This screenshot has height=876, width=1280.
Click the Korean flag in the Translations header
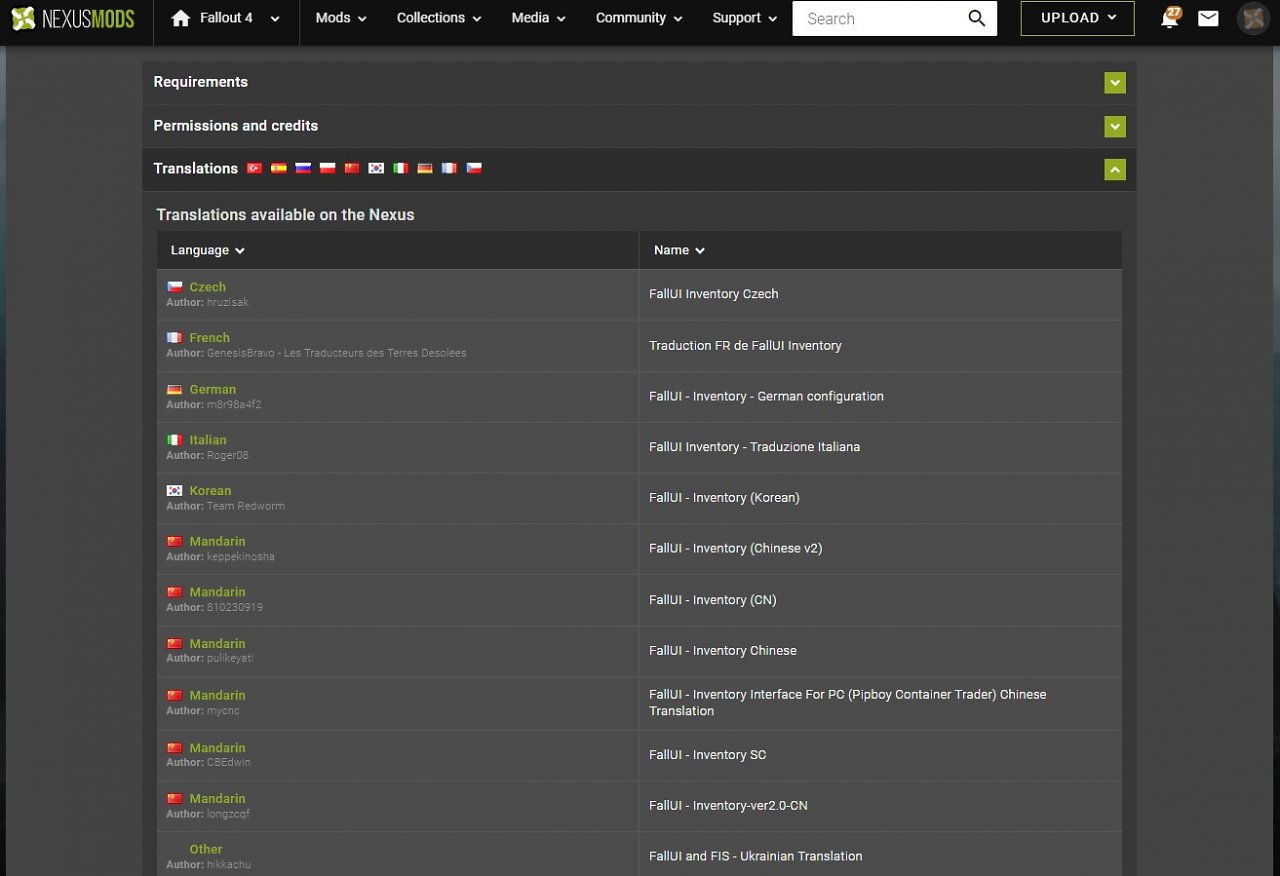click(x=376, y=168)
